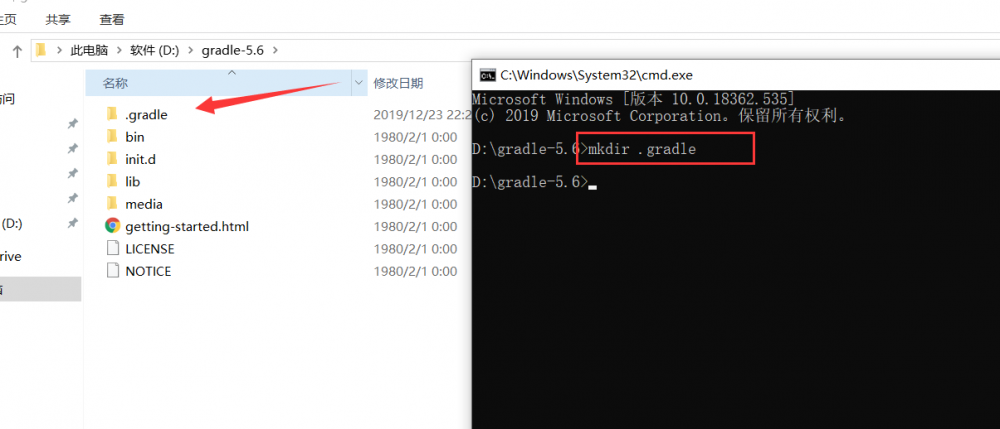Open the 共享 ribbon tab
This screenshot has height=429, width=1000.
click(58, 20)
